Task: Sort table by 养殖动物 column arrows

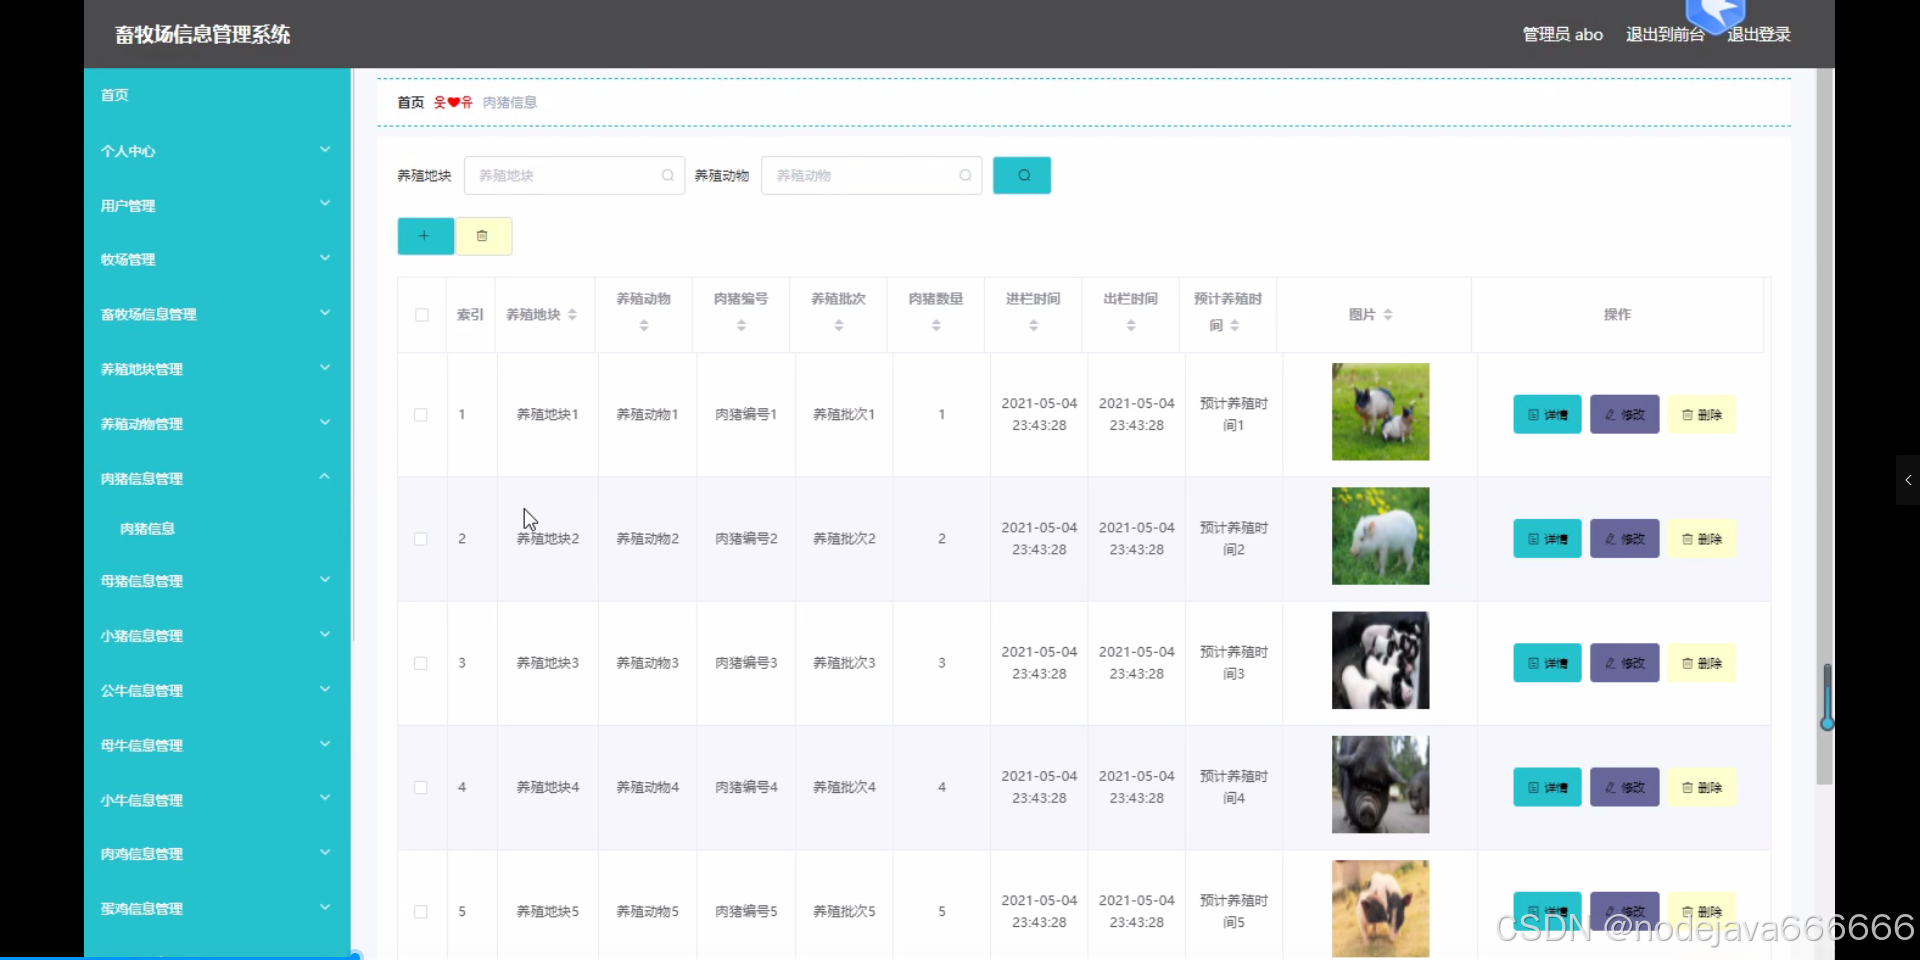Action: tap(644, 325)
